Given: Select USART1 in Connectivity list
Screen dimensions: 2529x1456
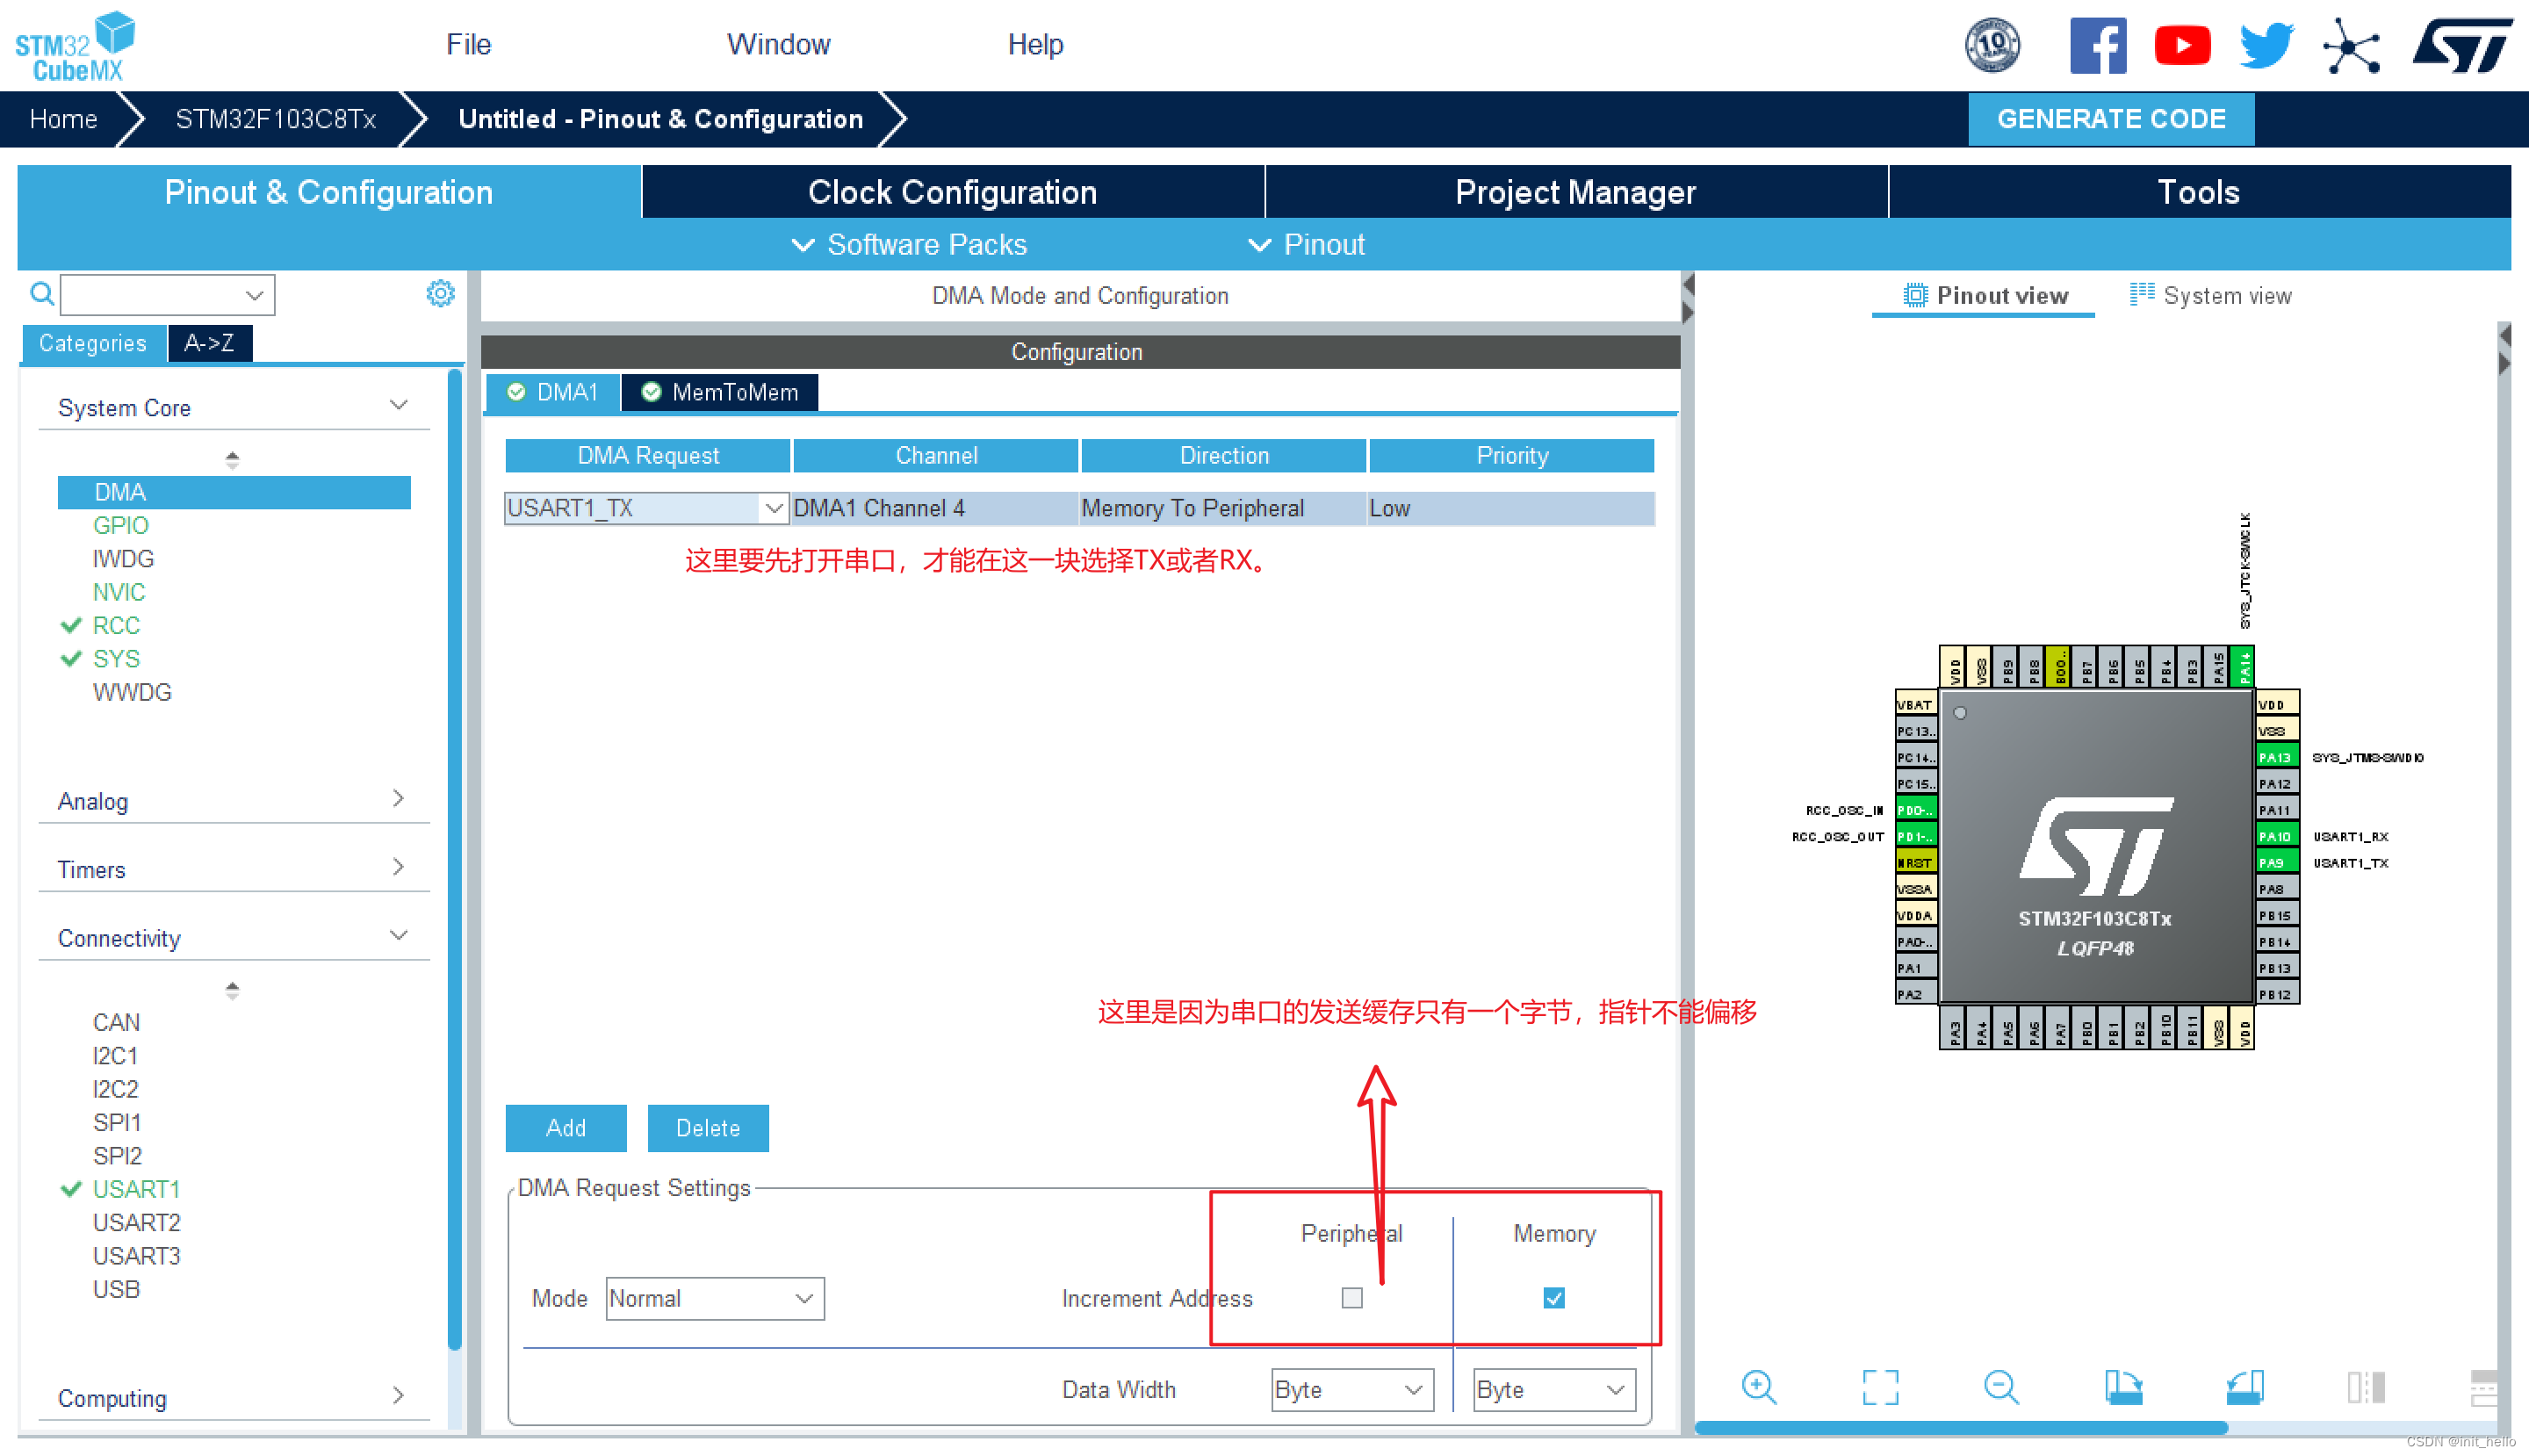Looking at the screenshot, I should [x=136, y=1189].
